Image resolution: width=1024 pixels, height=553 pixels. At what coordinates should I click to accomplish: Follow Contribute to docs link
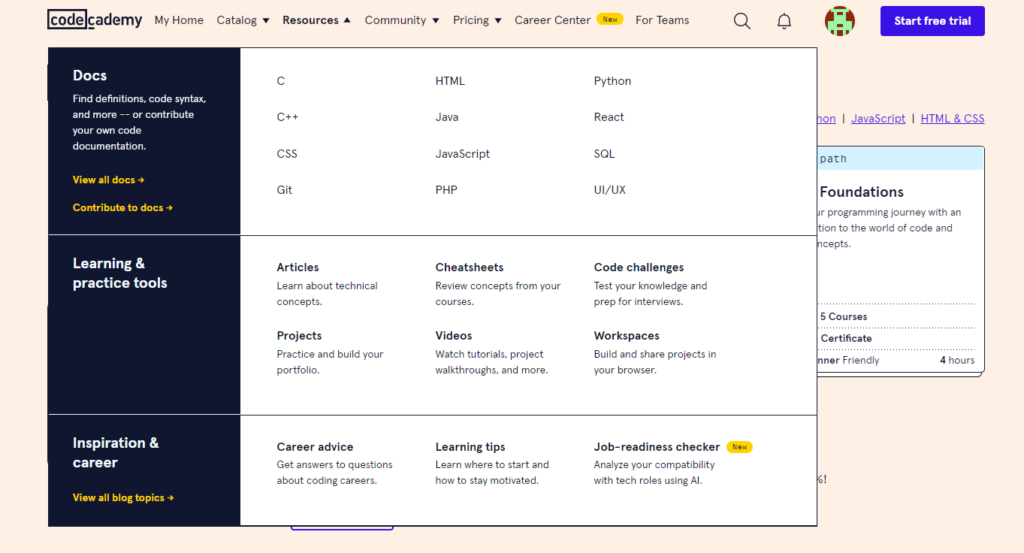(123, 208)
